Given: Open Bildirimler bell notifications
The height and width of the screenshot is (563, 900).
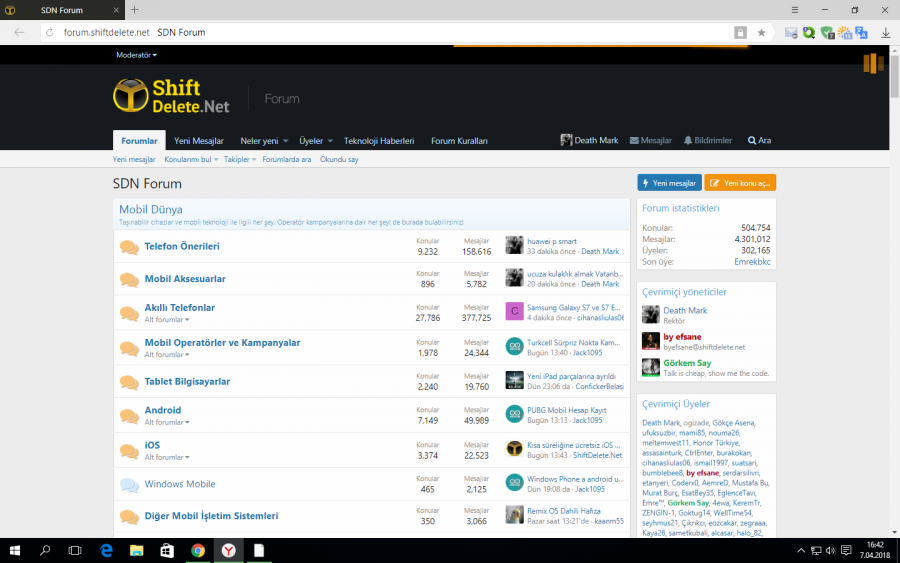Looking at the screenshot, I should pyautogui.click(x=707, y=141).
